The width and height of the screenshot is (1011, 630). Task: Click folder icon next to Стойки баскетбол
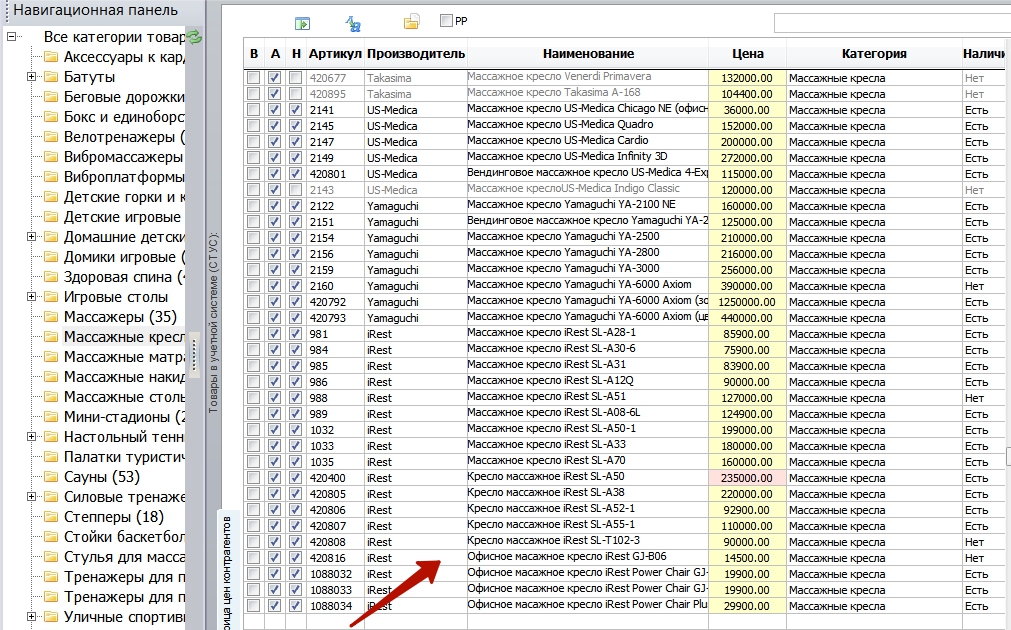[x=51, y=536]
